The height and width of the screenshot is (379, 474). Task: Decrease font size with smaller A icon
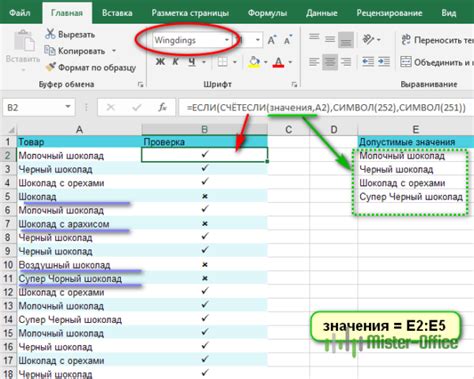click(288, 40)
